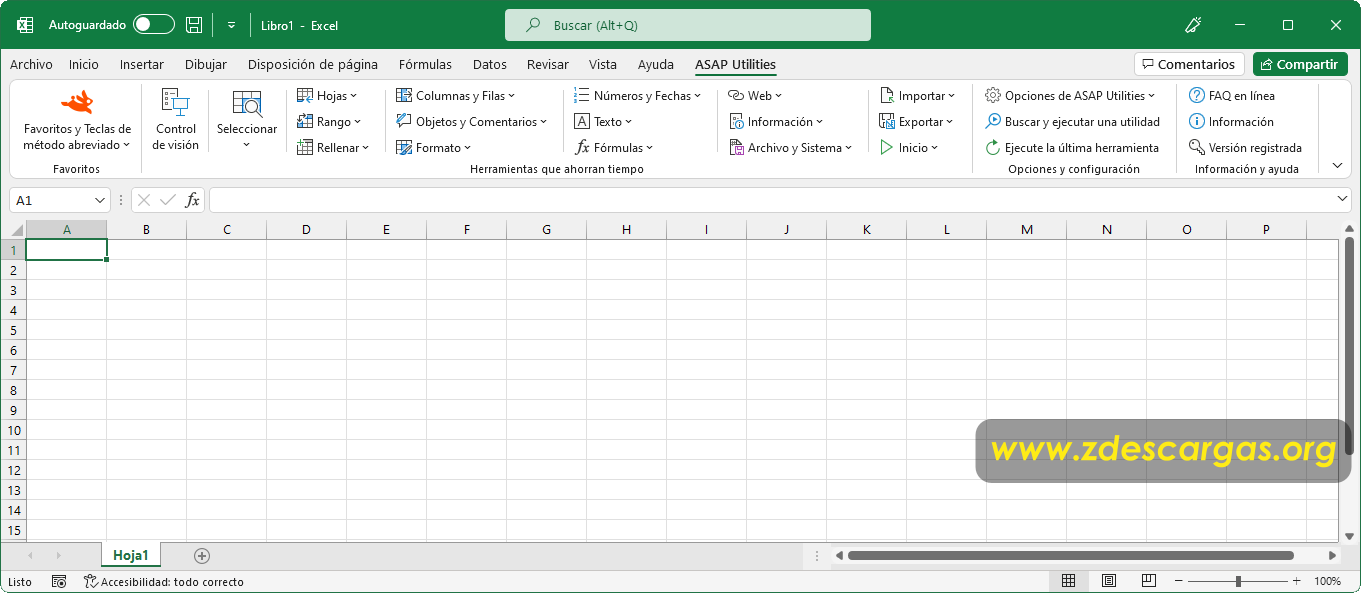Click Versión registrada
The image size is (1361, 593).
1245,148
